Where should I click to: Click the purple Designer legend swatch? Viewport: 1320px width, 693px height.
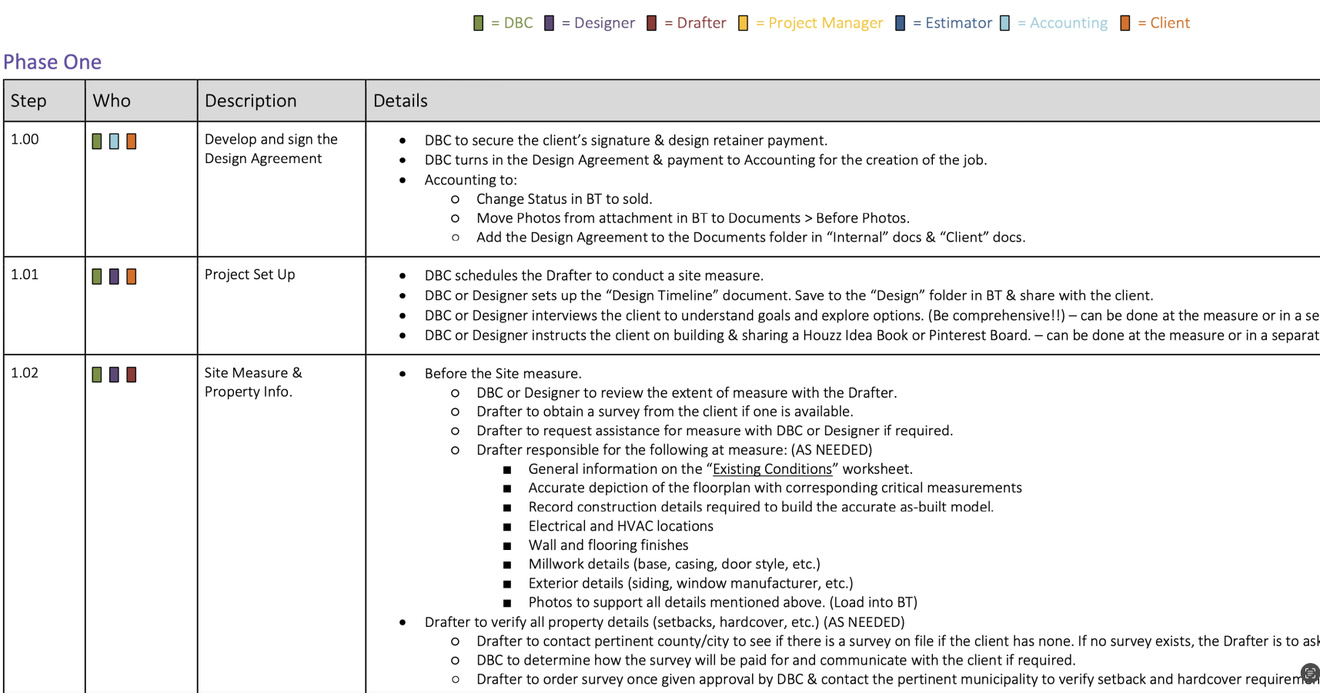tap(549, 23)
